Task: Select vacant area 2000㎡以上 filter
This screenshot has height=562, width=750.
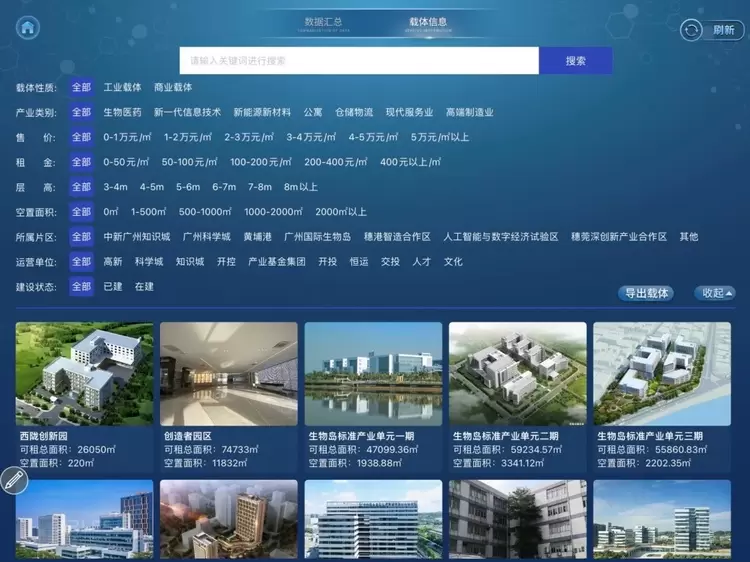Action: [341, 212]
